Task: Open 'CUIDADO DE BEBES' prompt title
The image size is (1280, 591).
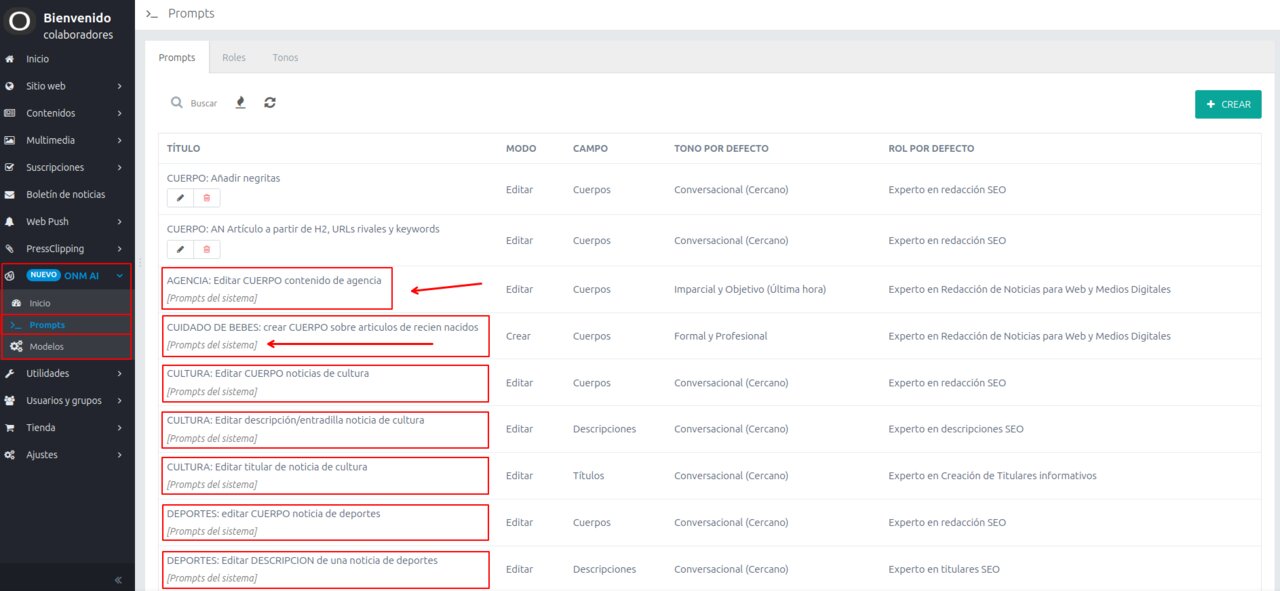Action: point(322,327)
